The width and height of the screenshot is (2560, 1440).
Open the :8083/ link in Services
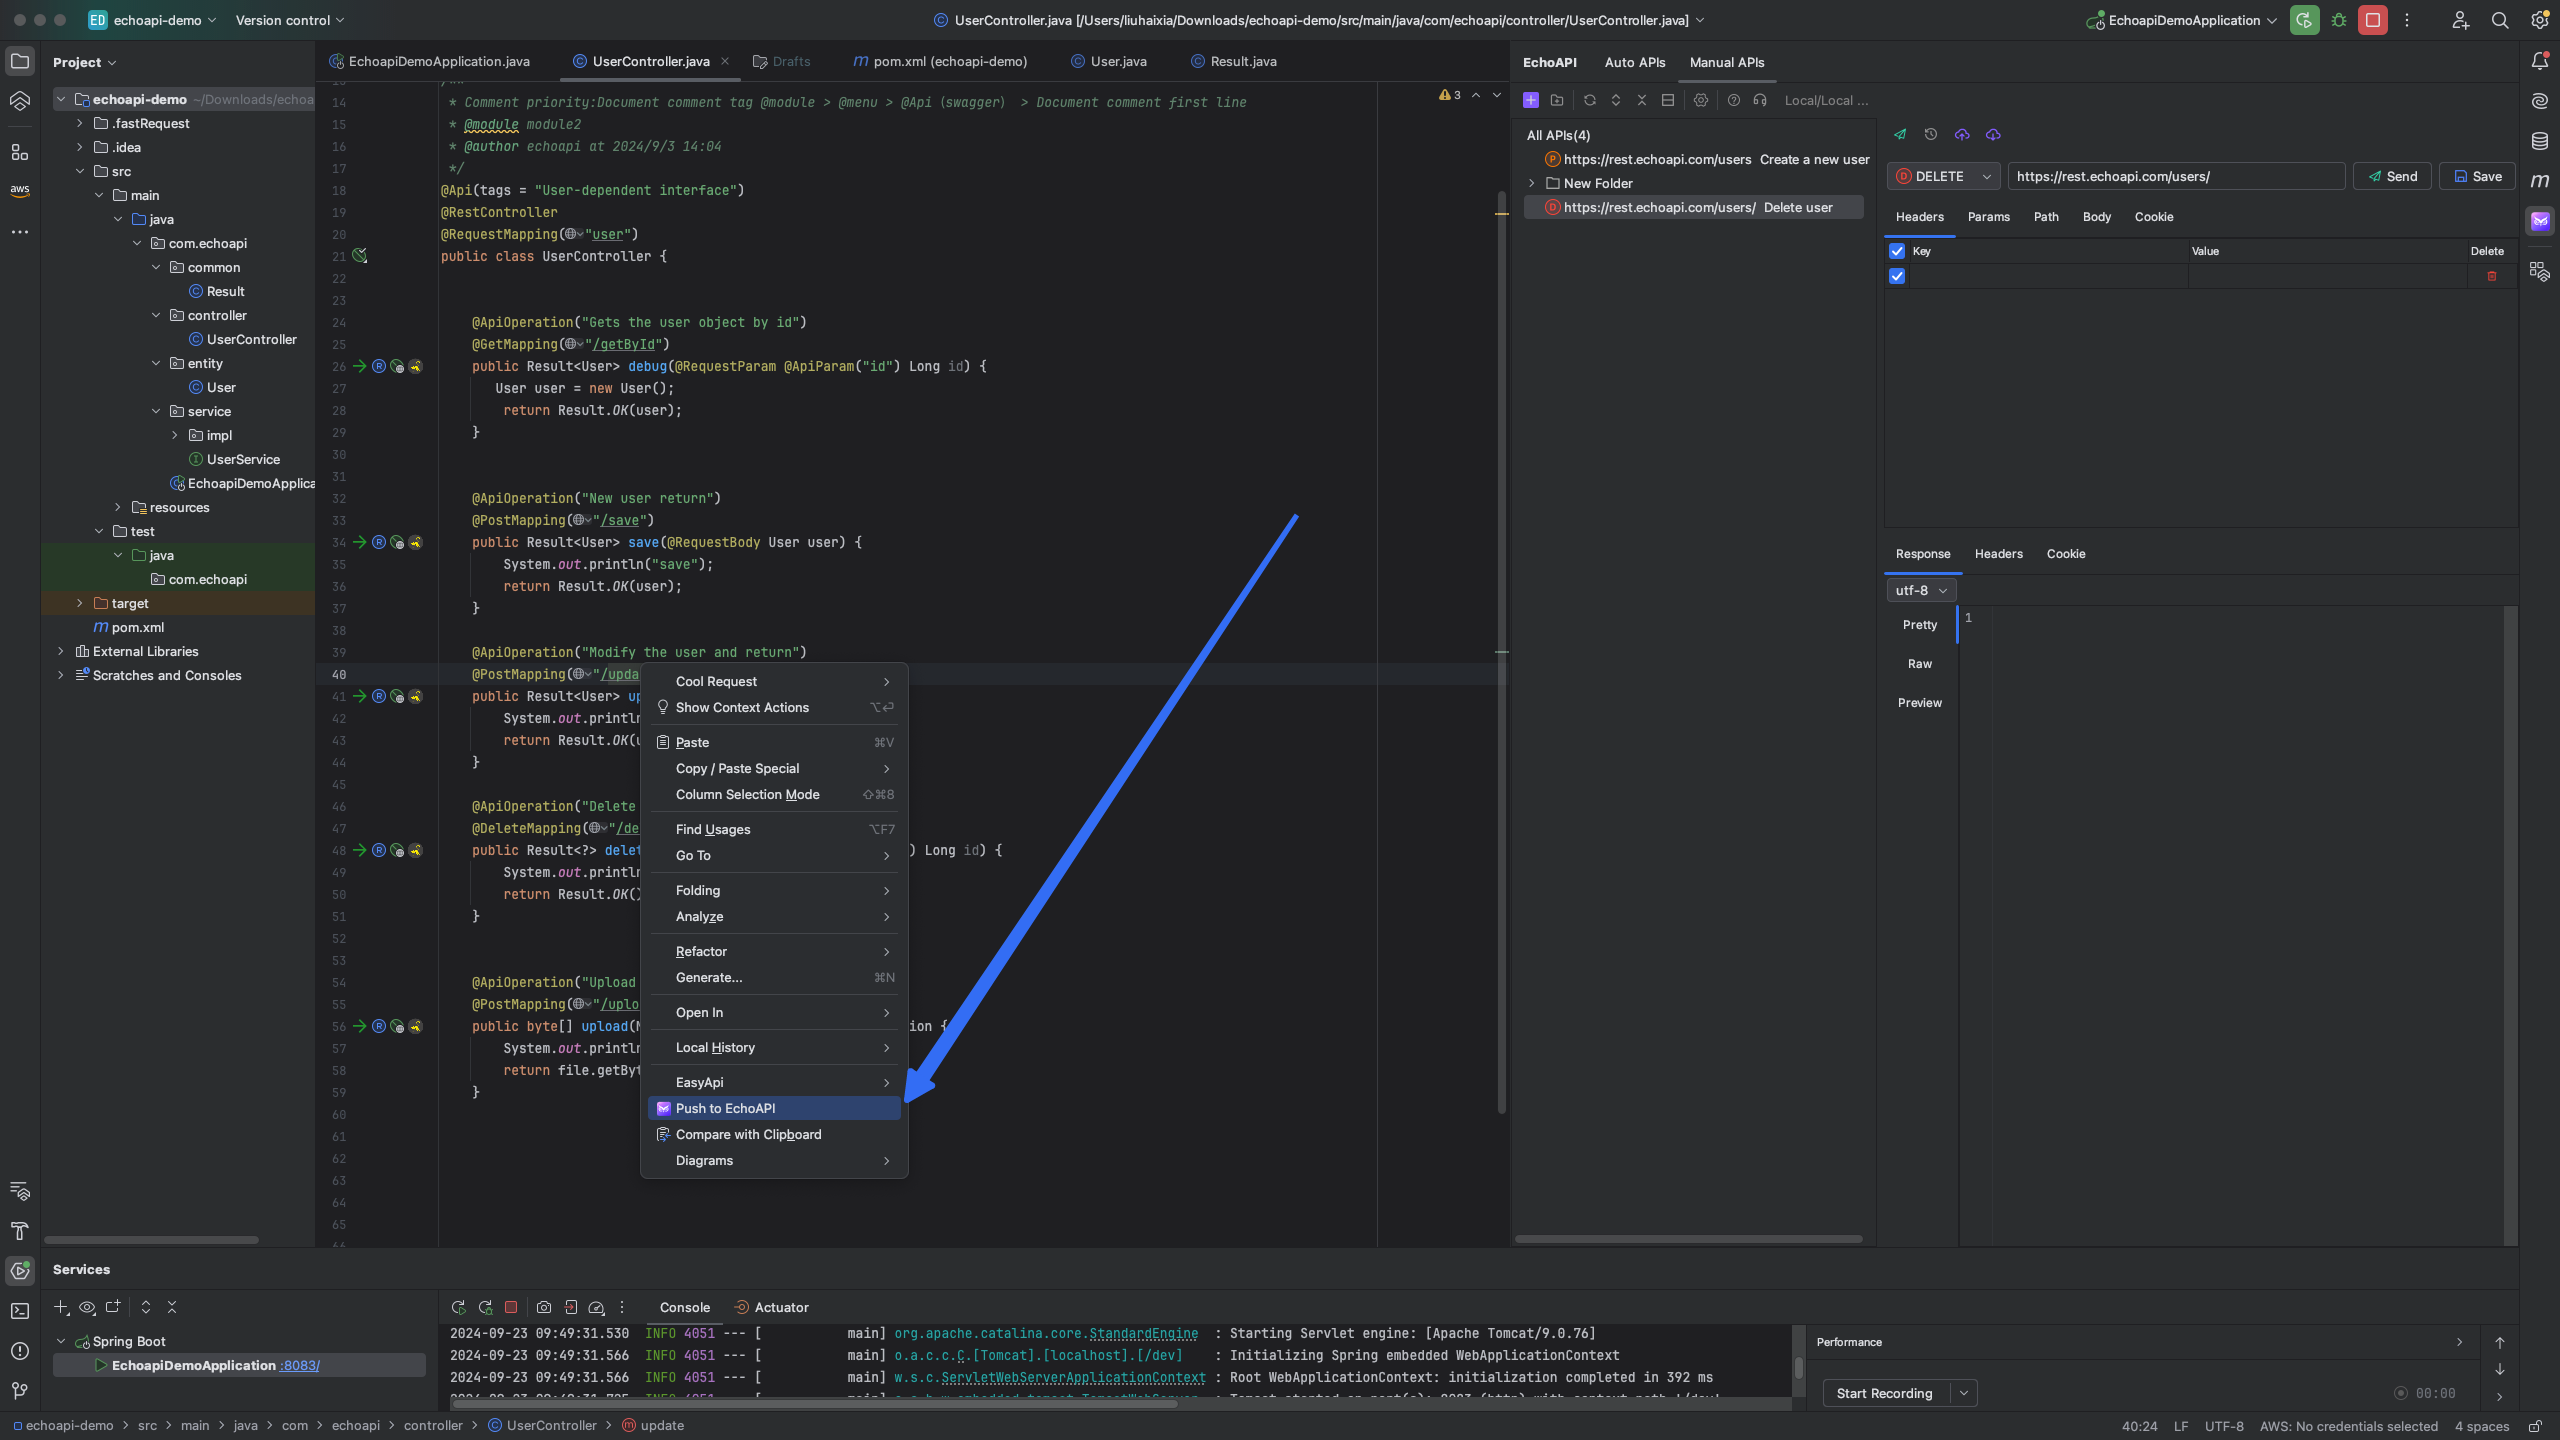(x=300, y=1365)
